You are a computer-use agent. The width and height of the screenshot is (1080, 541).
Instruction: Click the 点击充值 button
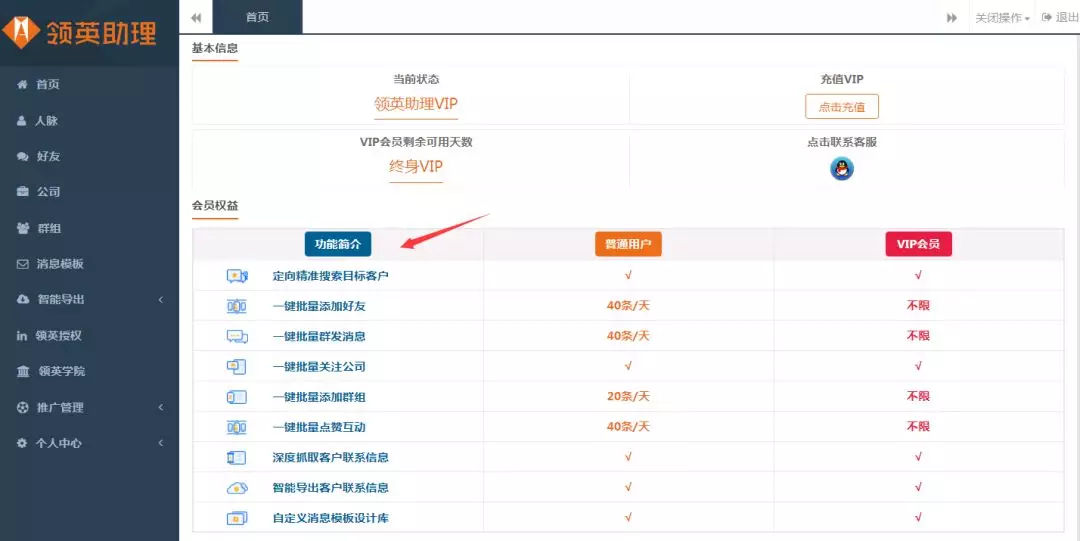pos(842,107)
